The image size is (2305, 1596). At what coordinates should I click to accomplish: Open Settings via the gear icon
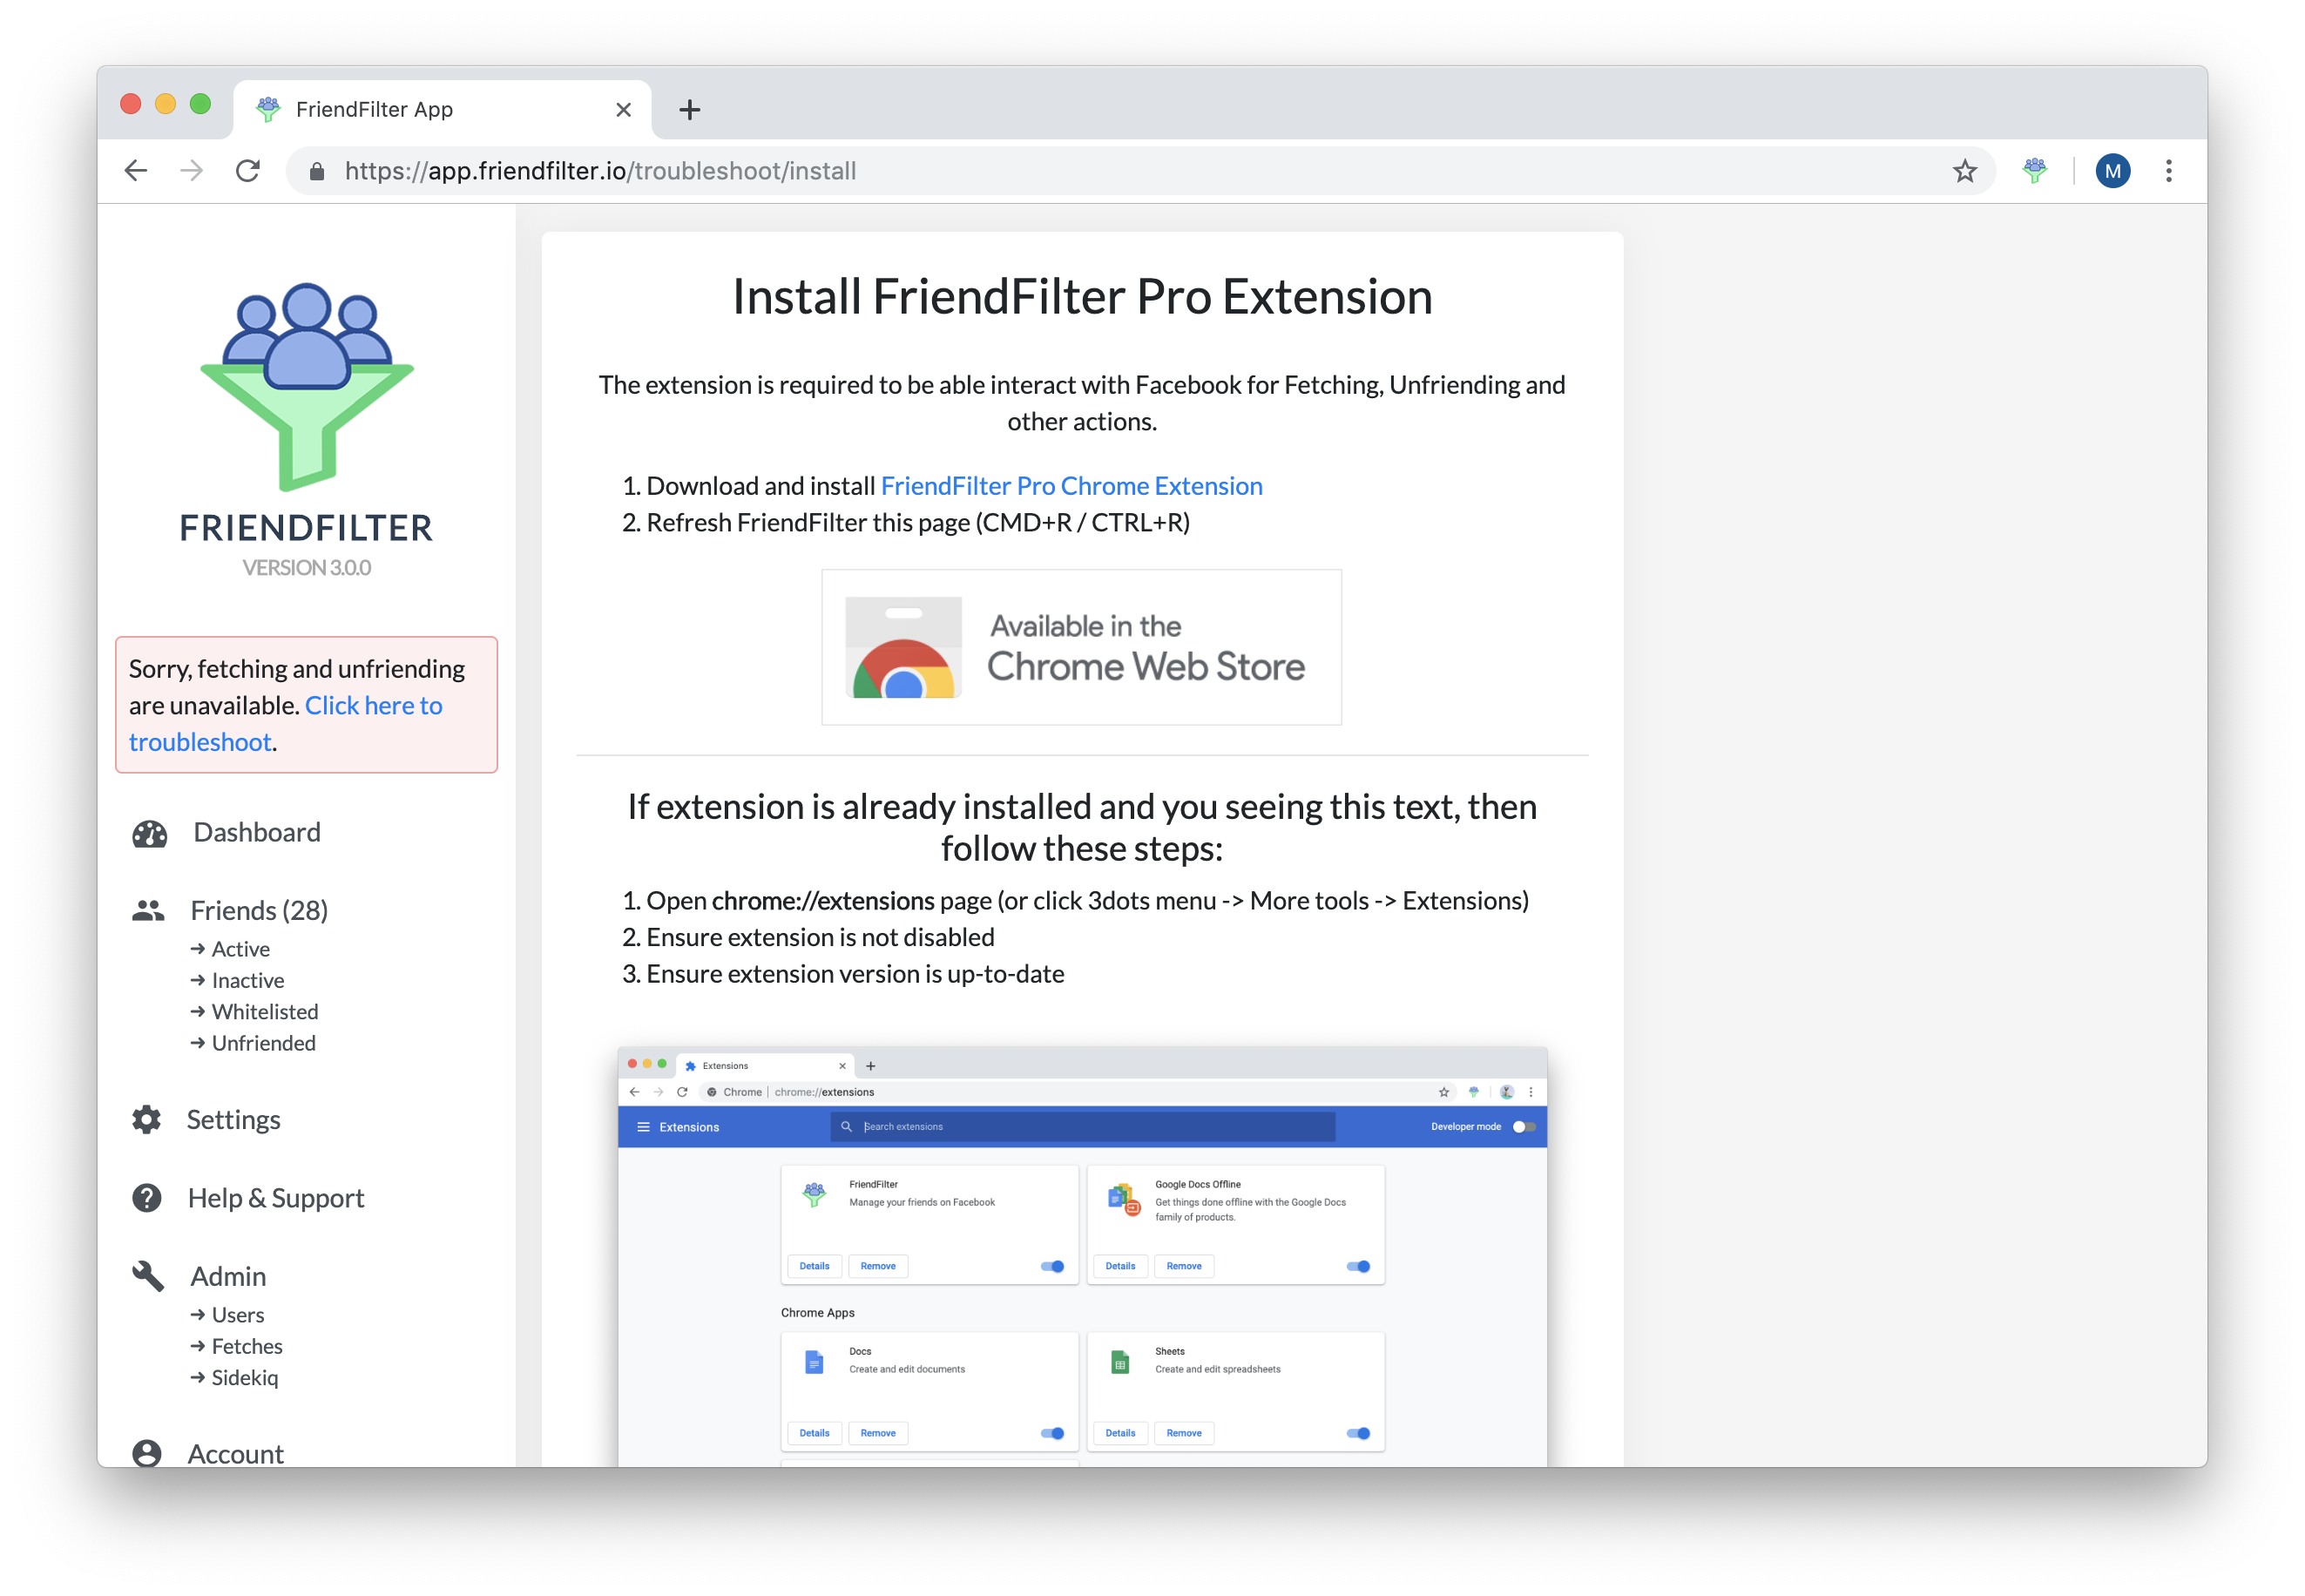point(147,1119)
